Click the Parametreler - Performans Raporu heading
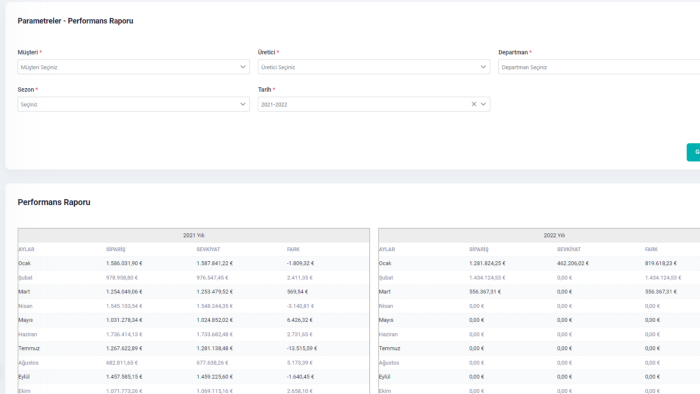 [x=75, y=21]
